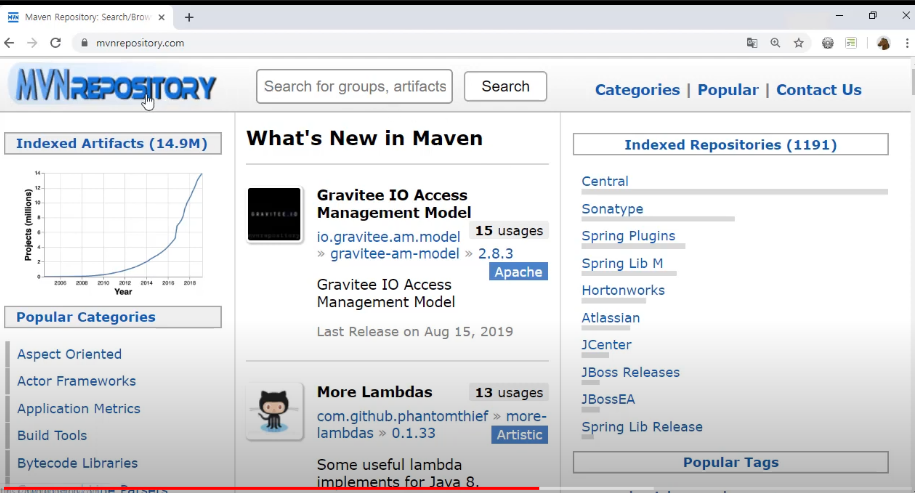Click the Last Release on Aug 15, 2019 text
The height and width of the screenshot is (493, 915).
click(415, 331)
